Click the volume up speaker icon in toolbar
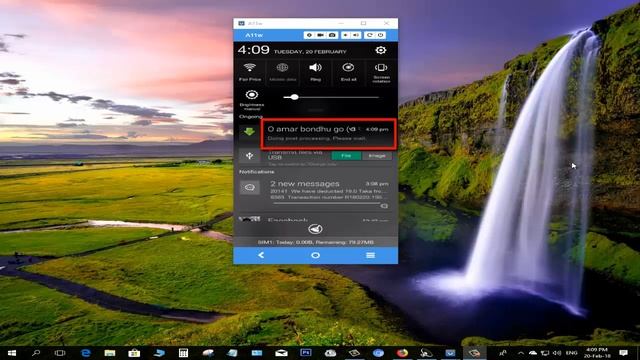640x360 pixels. 356,35
